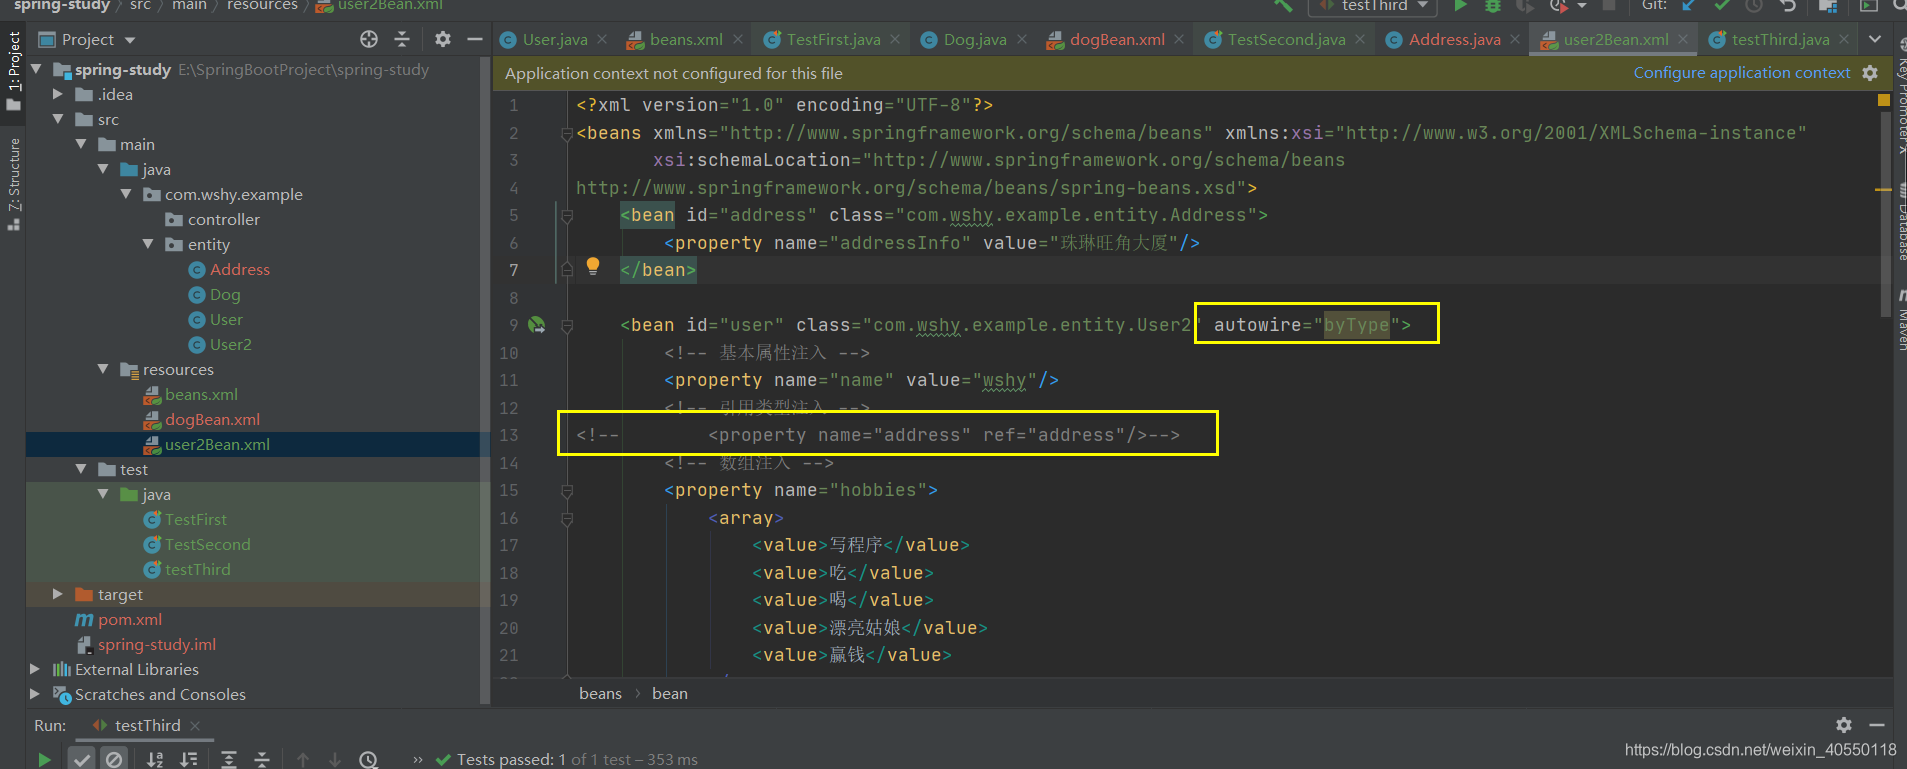Fold the hobbies property tag on line 15
Viewport: 1907px width, 769px height.
pyautogui.click(x=567, y=490)
